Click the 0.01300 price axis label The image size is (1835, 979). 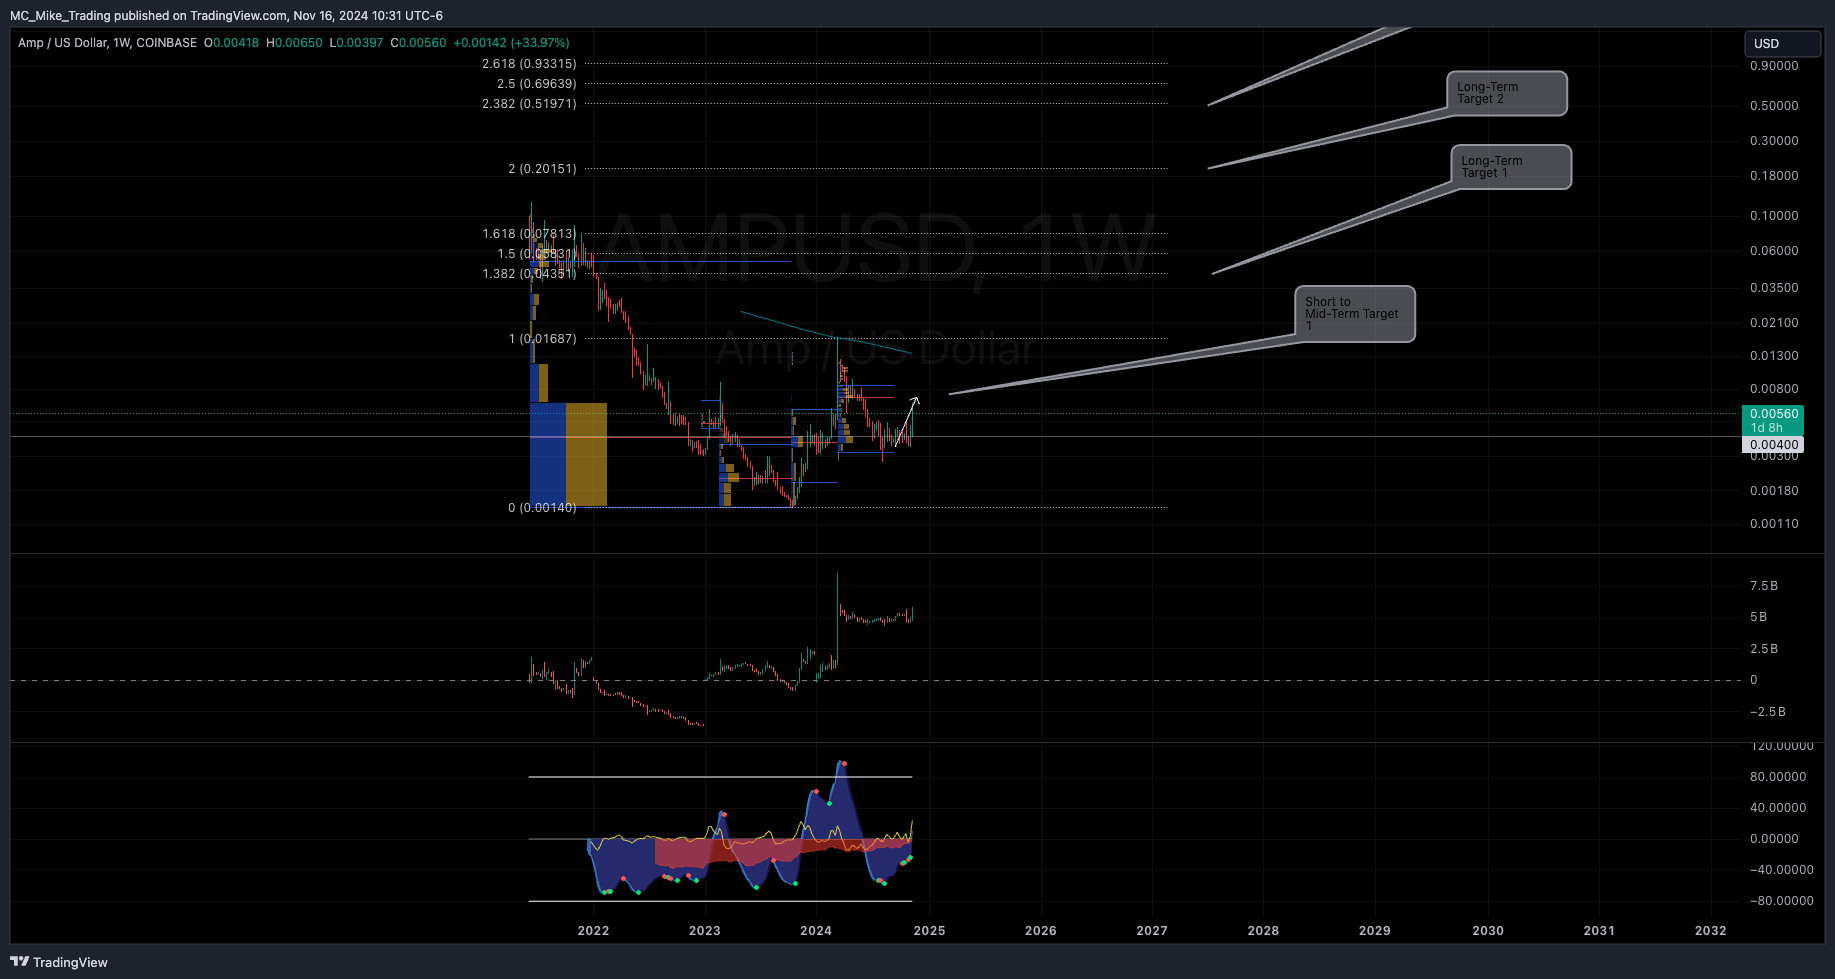point(1774,356)
